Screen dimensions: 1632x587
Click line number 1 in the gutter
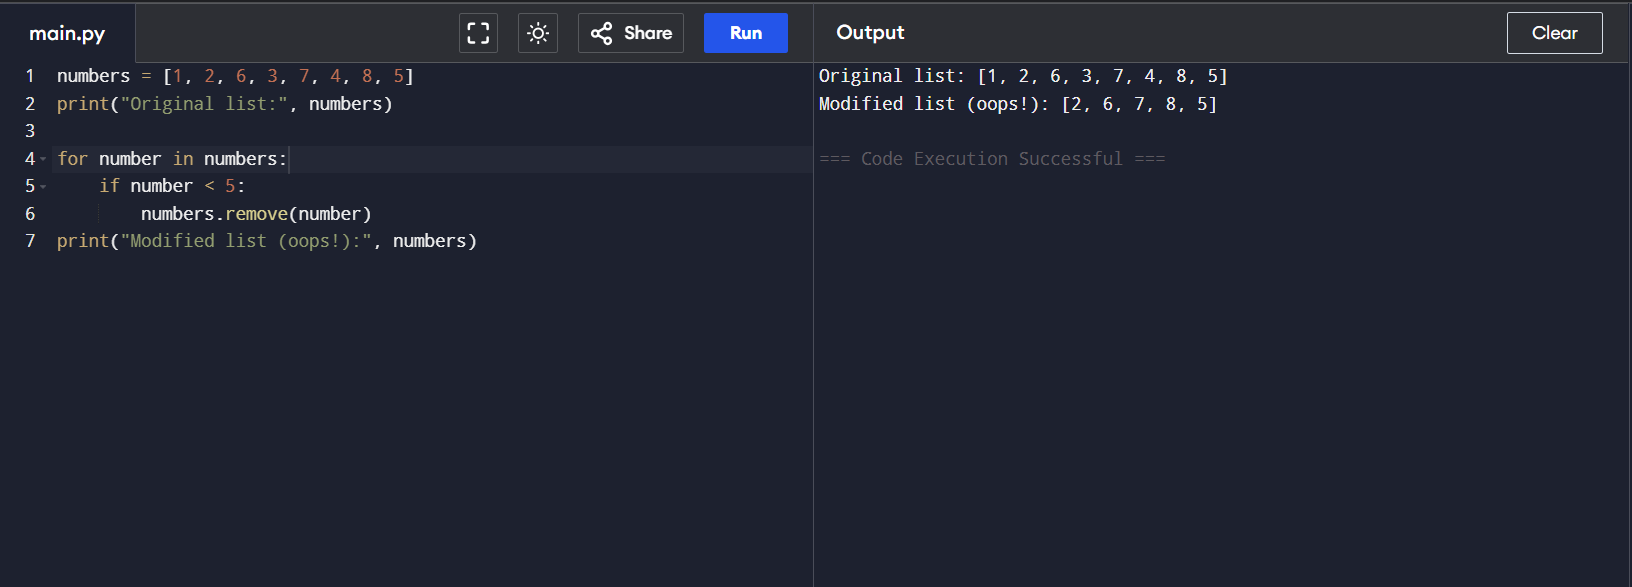click(x=30, y=76)
